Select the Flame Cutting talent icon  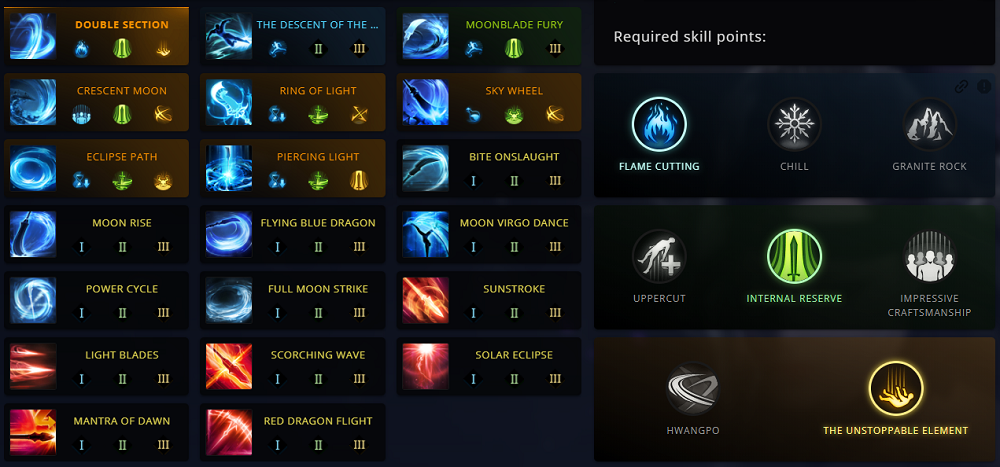(x=658, y=124)
